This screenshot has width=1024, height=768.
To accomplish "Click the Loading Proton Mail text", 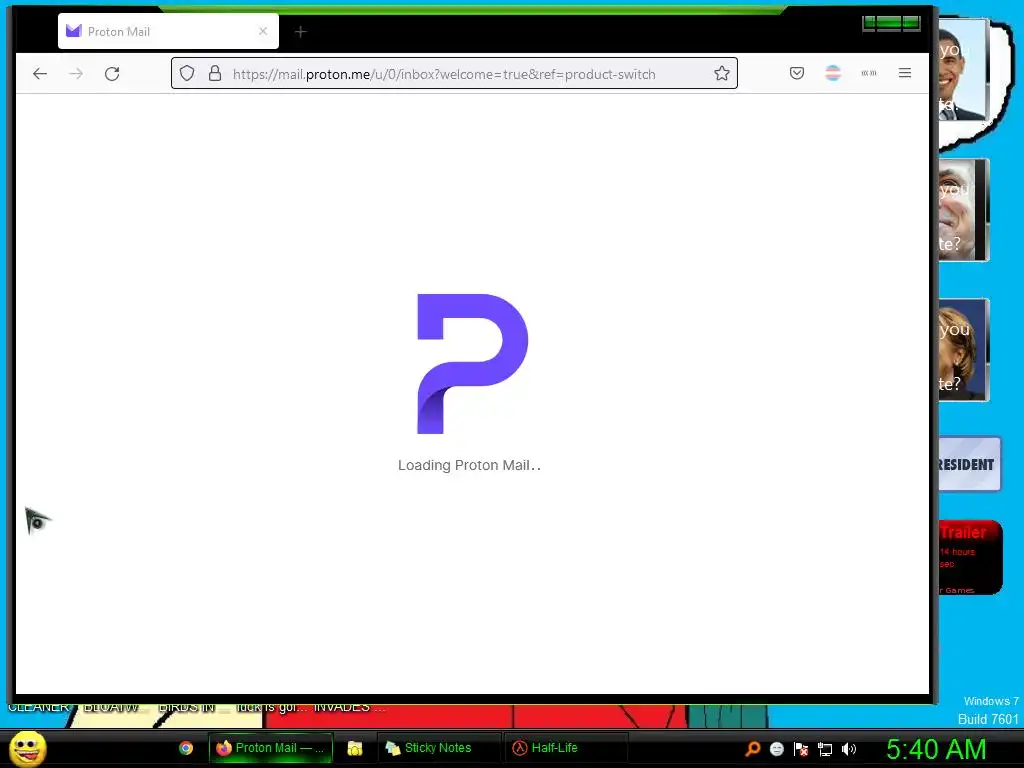I will click(x=470, y=465).
